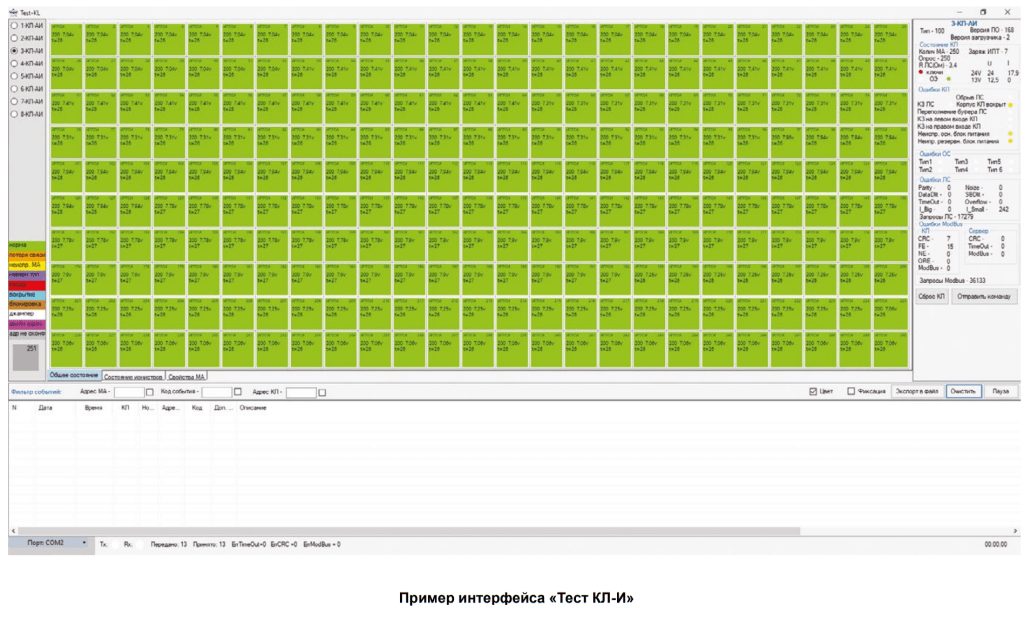Enable the 'Фиксация' checkbox

(x=851, y=391)
